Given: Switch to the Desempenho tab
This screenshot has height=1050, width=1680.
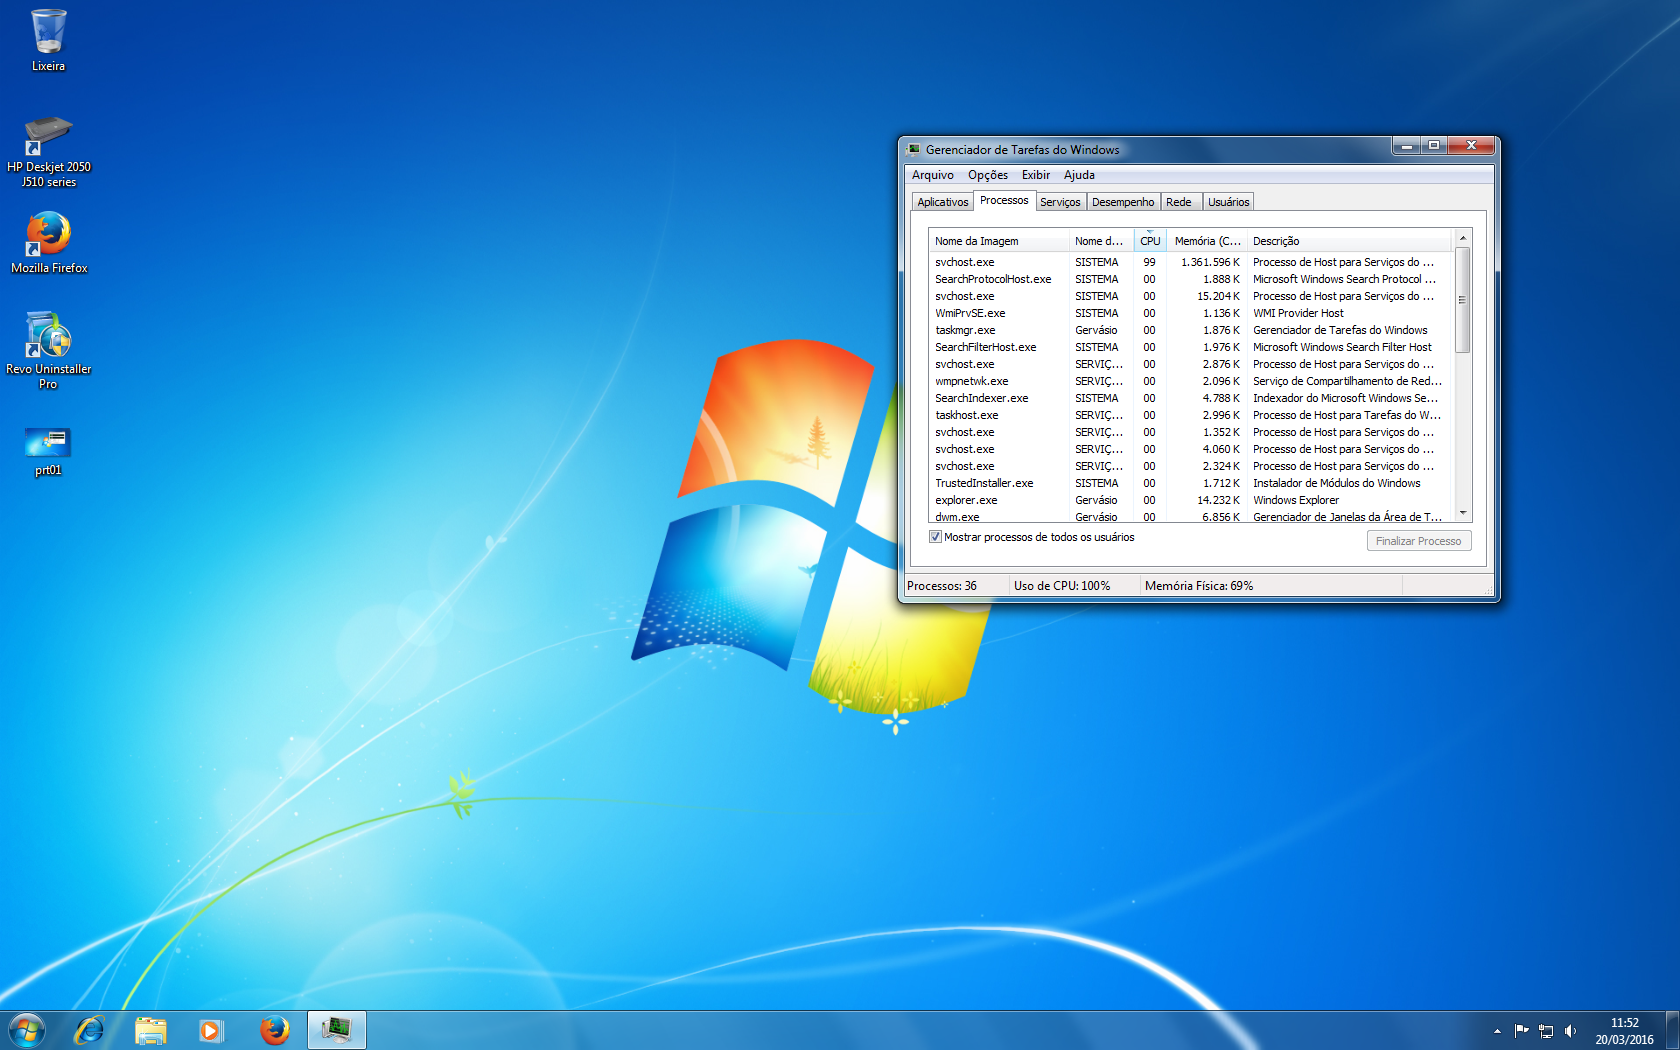Looking at the screenshot, I should 1123,202.
